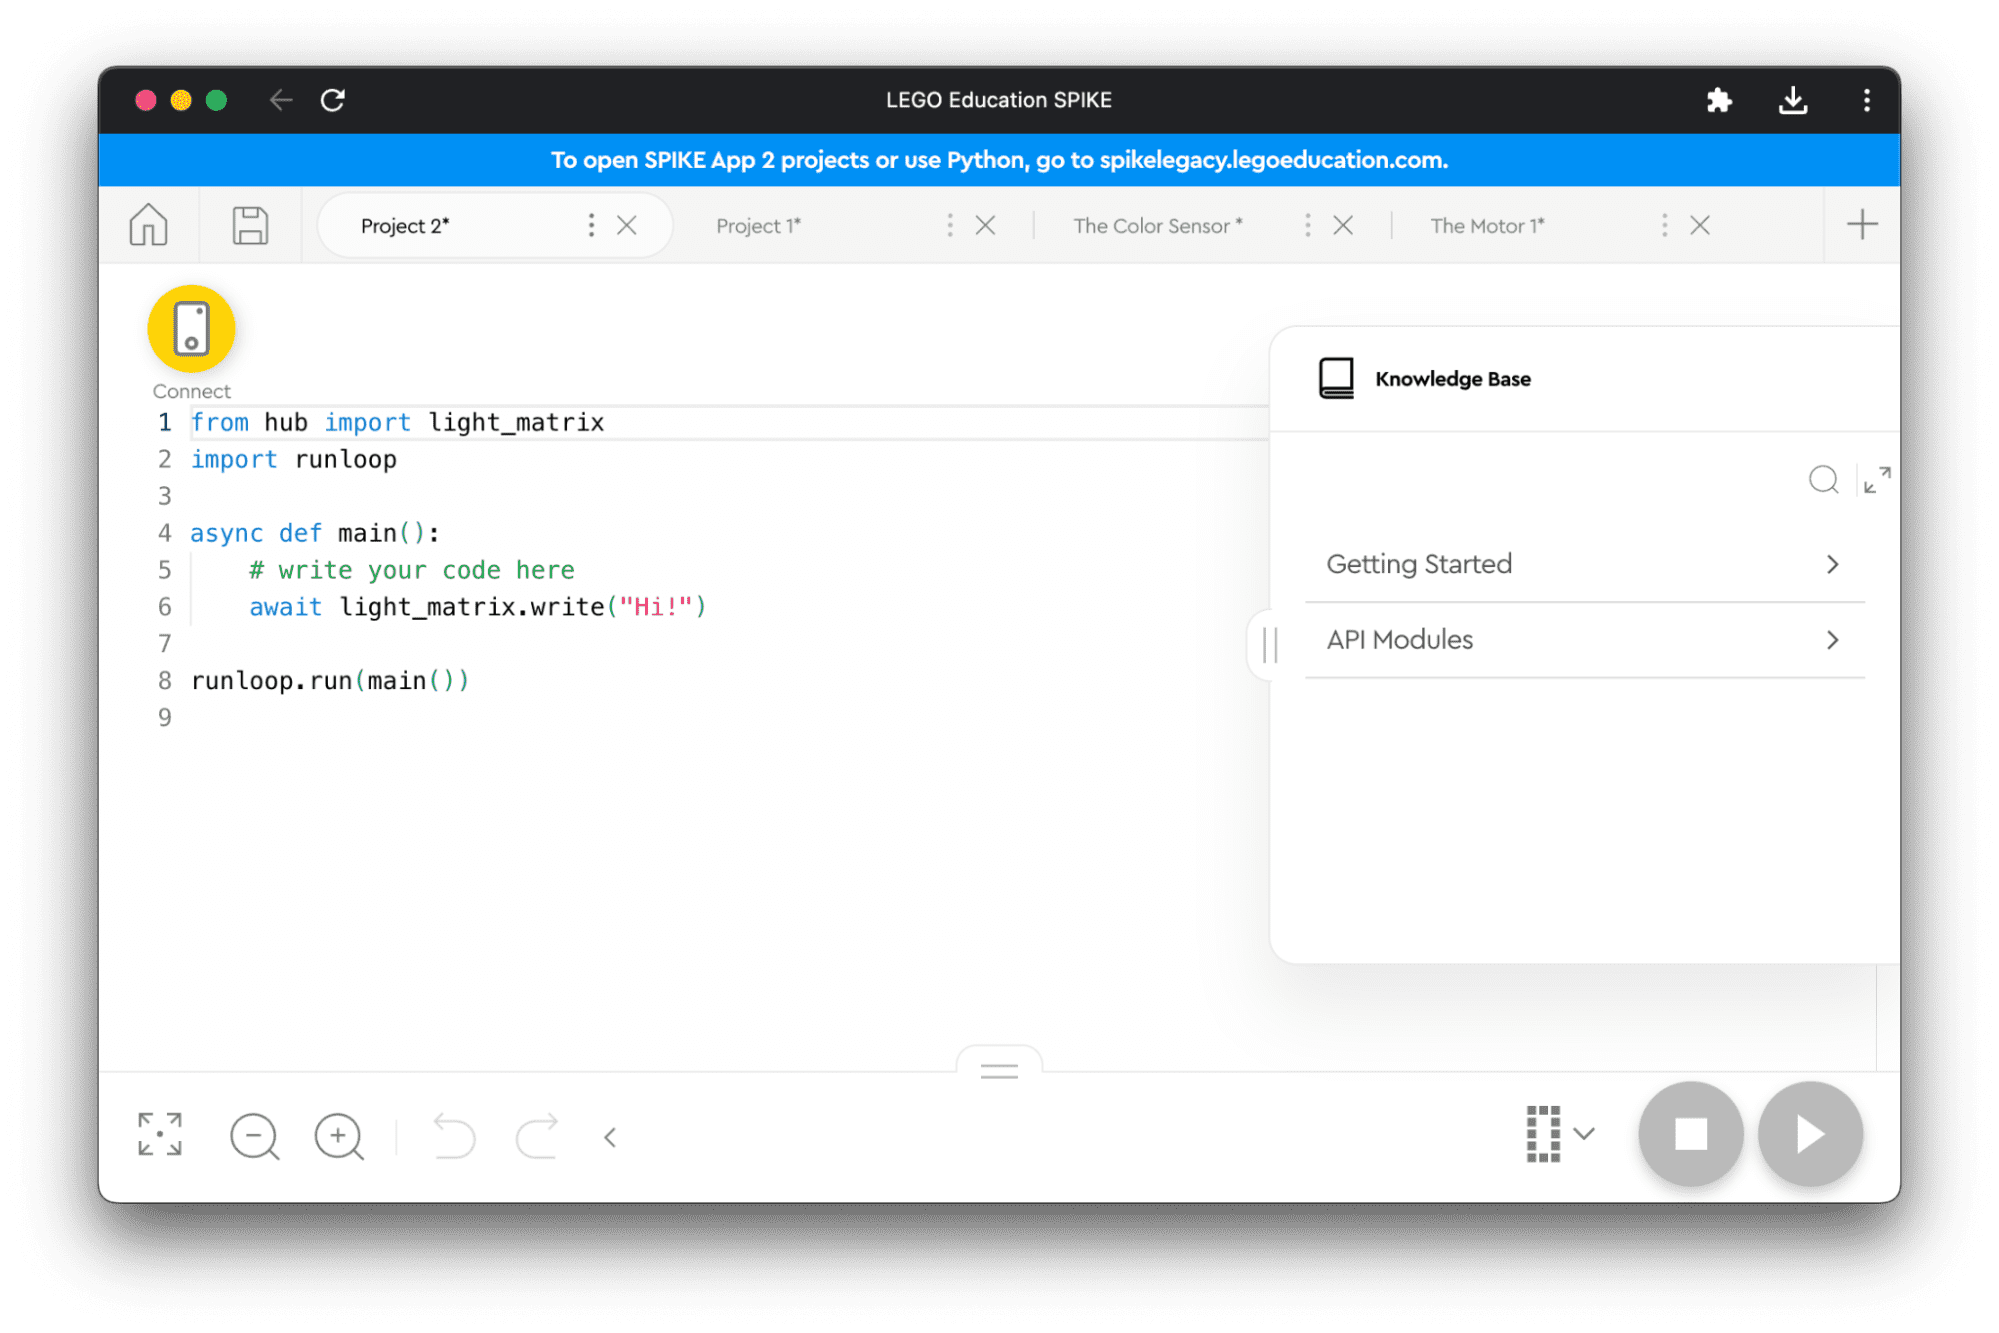Click the fullscreen expand icon

click(161, 1134)
